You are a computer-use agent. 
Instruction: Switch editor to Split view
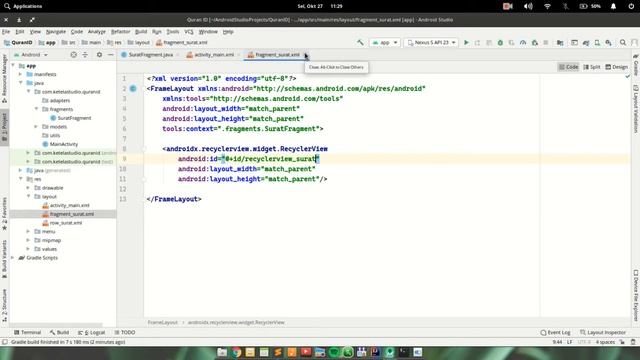coord(592,67)
